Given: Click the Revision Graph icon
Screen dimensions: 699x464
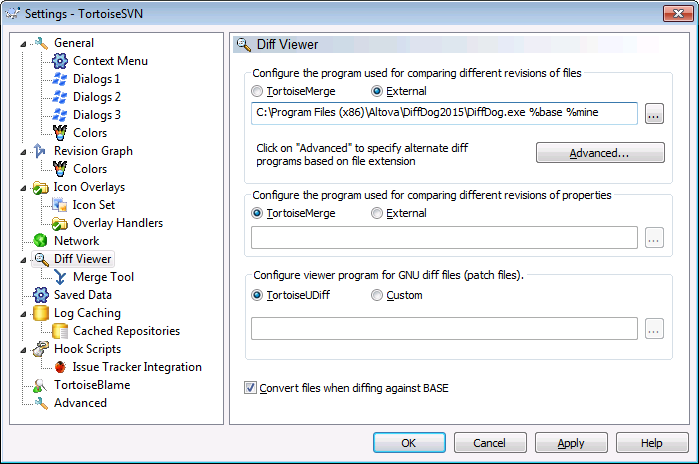Looking at the screenshot, I should 41,151.
